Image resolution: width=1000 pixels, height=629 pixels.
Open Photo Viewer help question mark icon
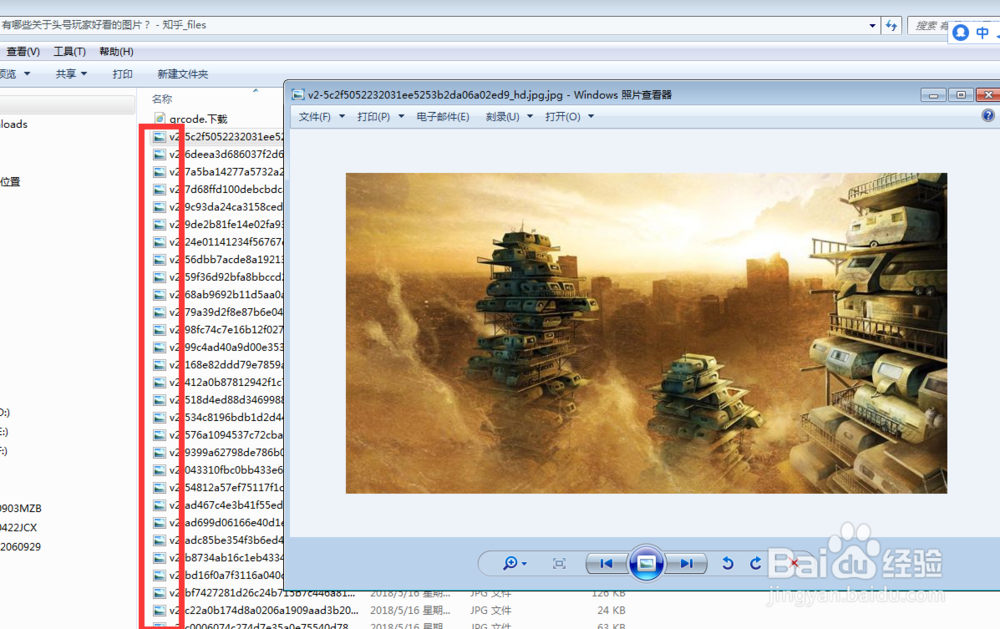point(988,115)
